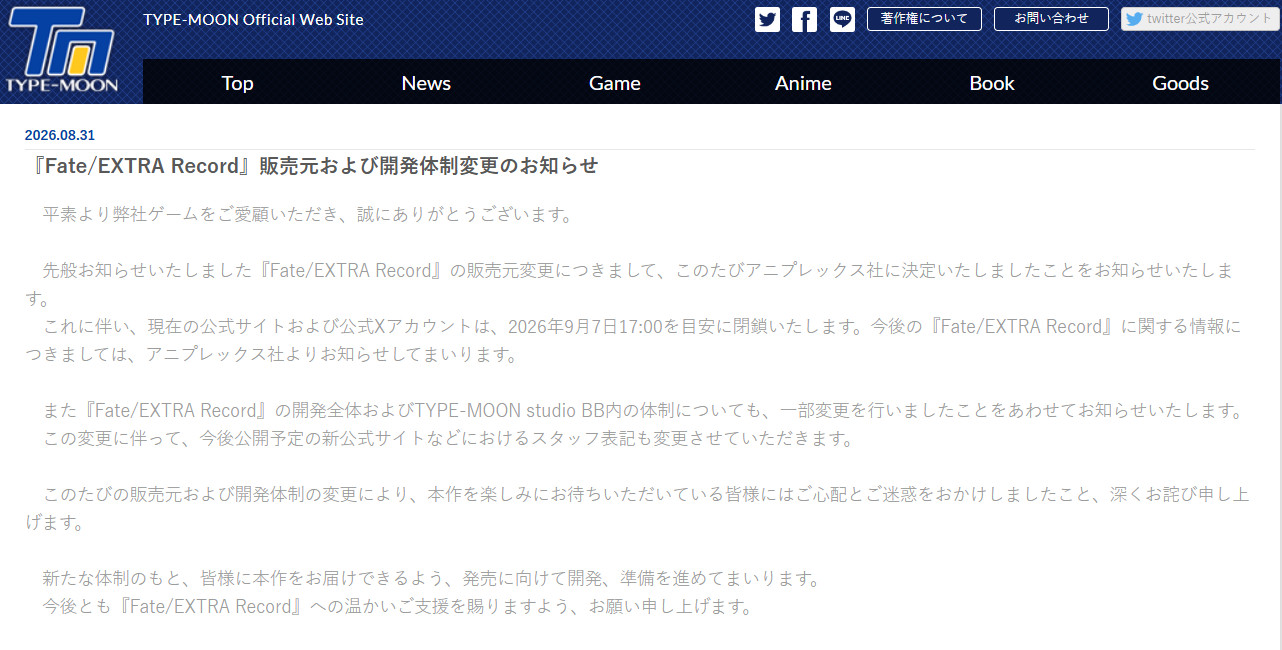
Task: Click the date 2026.08.31
Action: pyautogui.click(x=60, y=135)
